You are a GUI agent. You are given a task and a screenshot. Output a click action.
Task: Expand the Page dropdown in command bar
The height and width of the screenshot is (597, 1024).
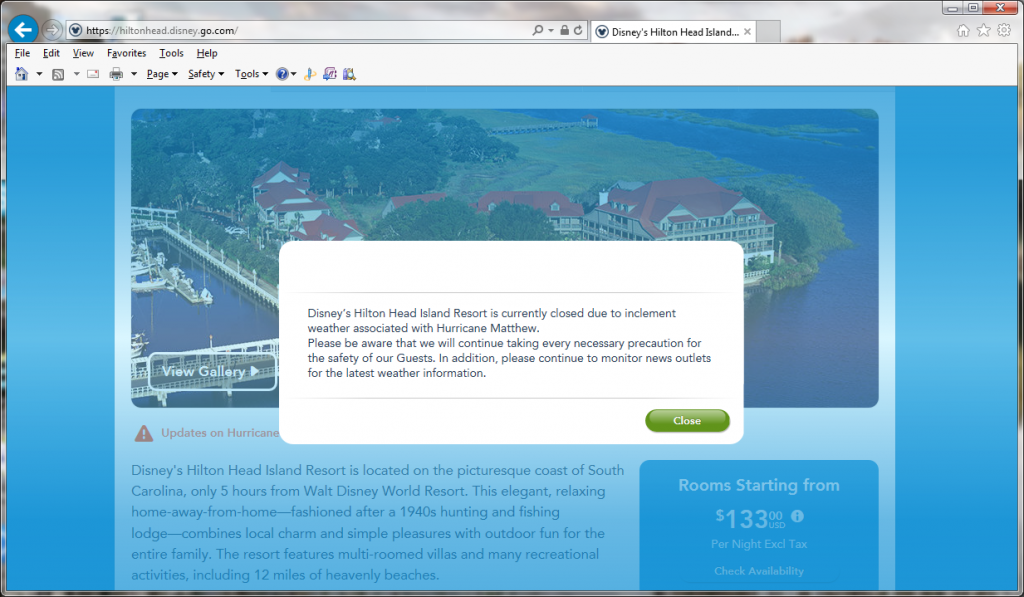162,74
